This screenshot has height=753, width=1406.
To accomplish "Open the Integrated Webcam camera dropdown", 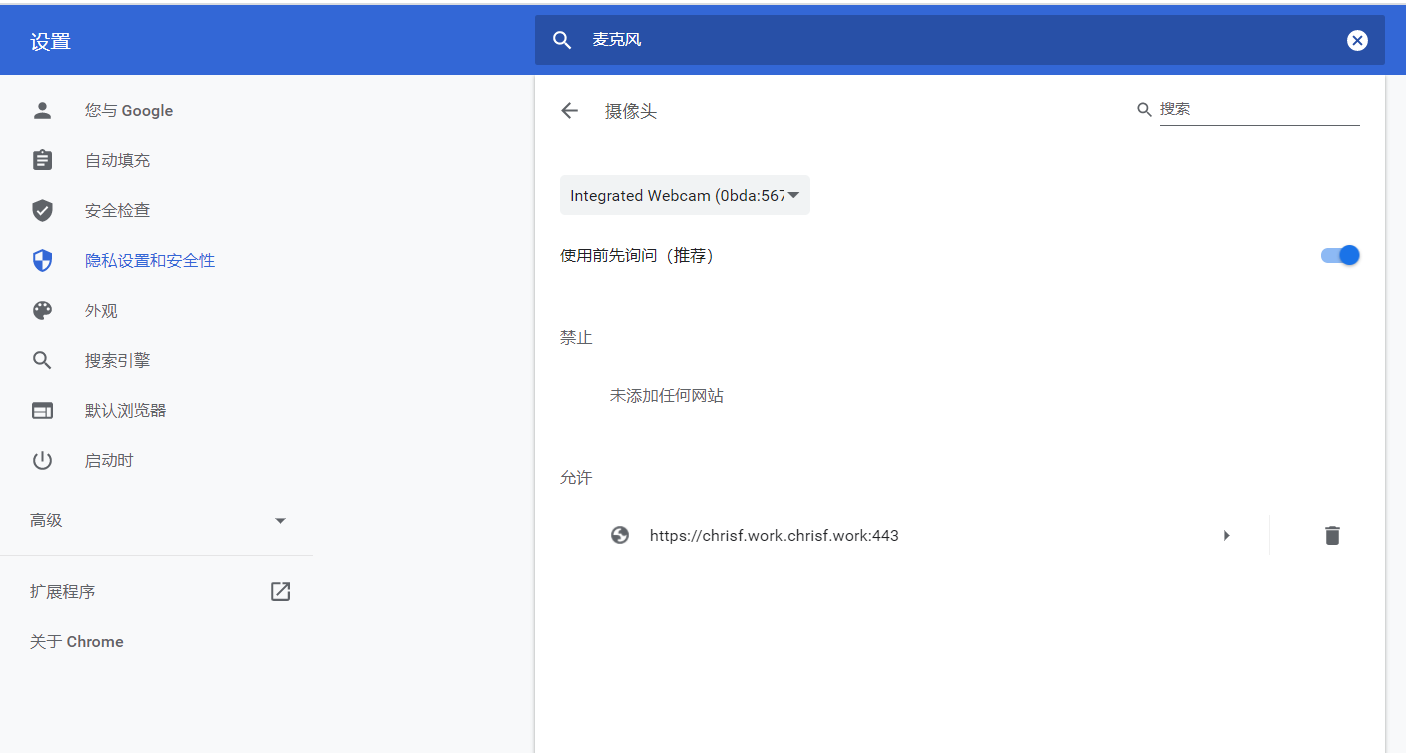I will click(x=684, y=195).
